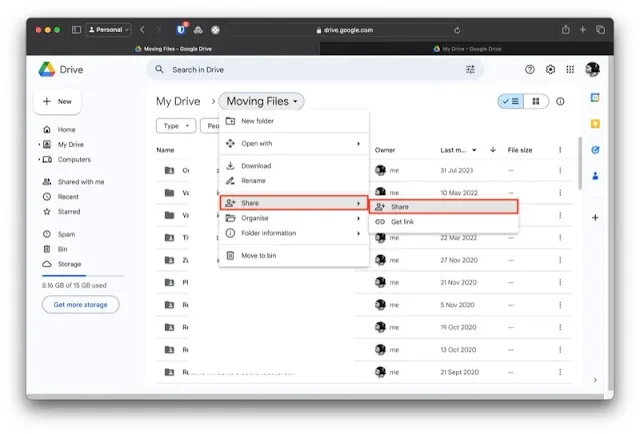Reload the page in Safari
This screenshot has width=640, height=434.
pyautogui.click(x=457, y=30)
